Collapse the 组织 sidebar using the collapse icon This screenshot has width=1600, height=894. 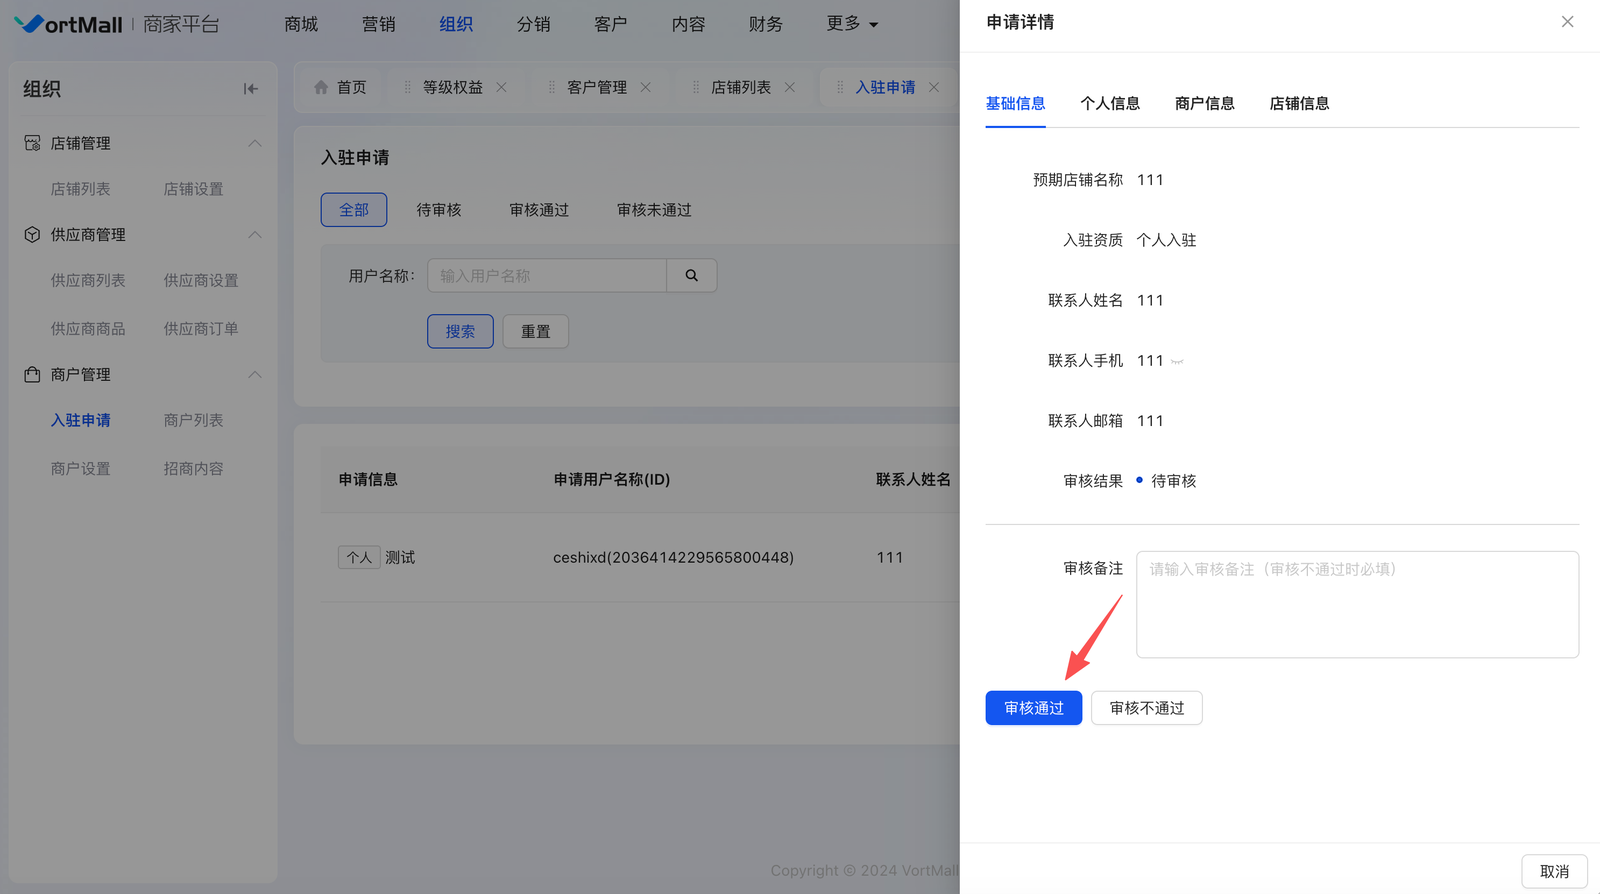(x=250, y=89)
